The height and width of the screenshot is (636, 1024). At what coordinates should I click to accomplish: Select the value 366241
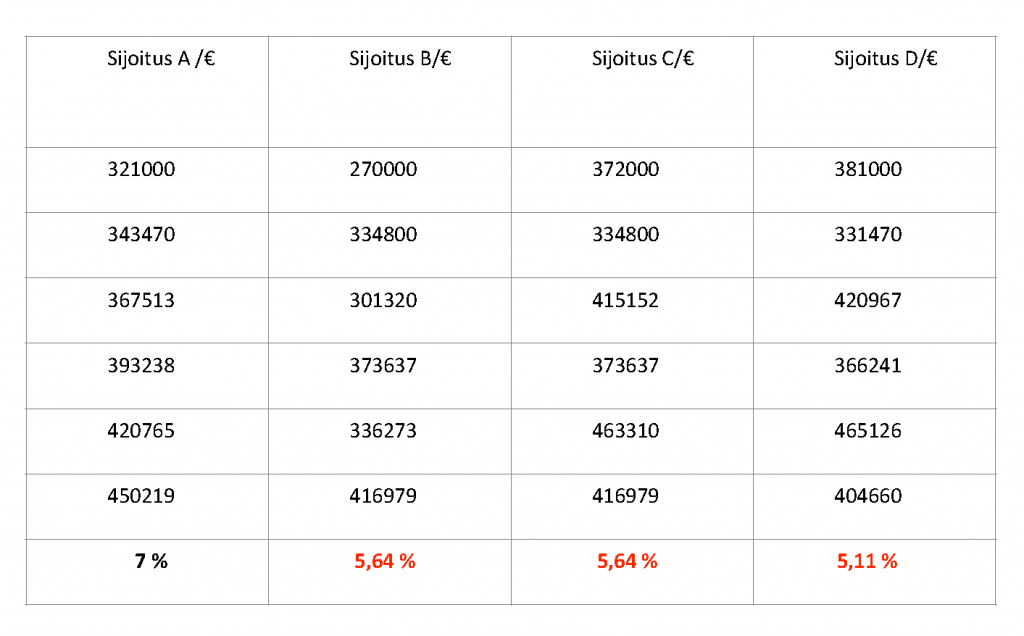pos(868,366)
